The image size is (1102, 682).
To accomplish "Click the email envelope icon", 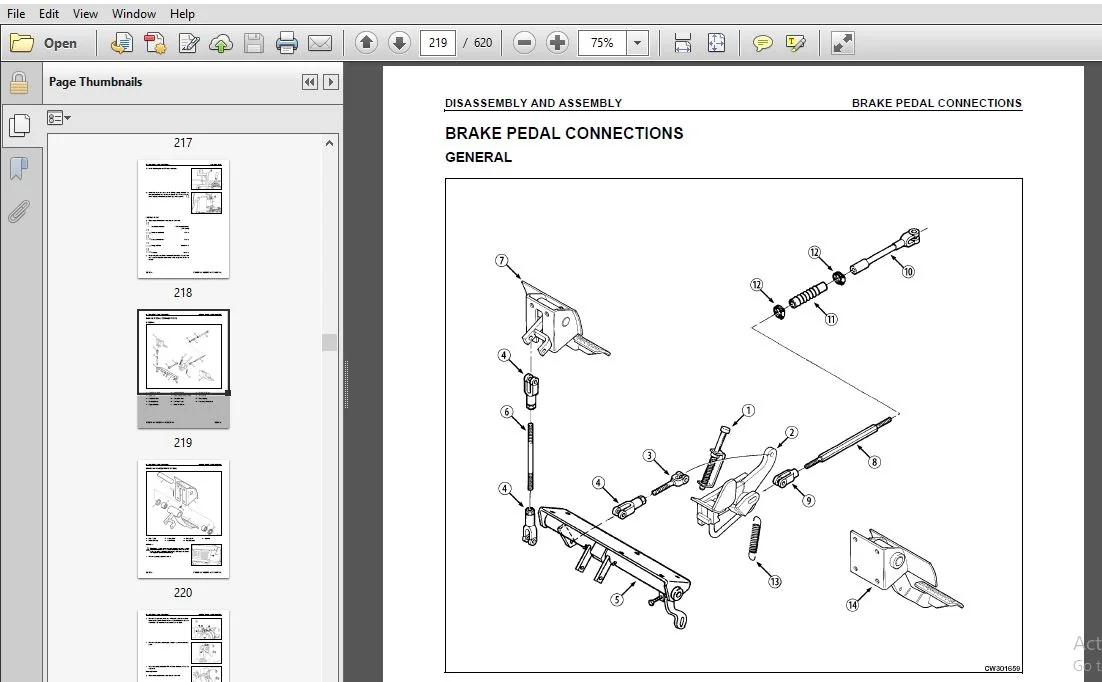I will (x=320, y=43).
